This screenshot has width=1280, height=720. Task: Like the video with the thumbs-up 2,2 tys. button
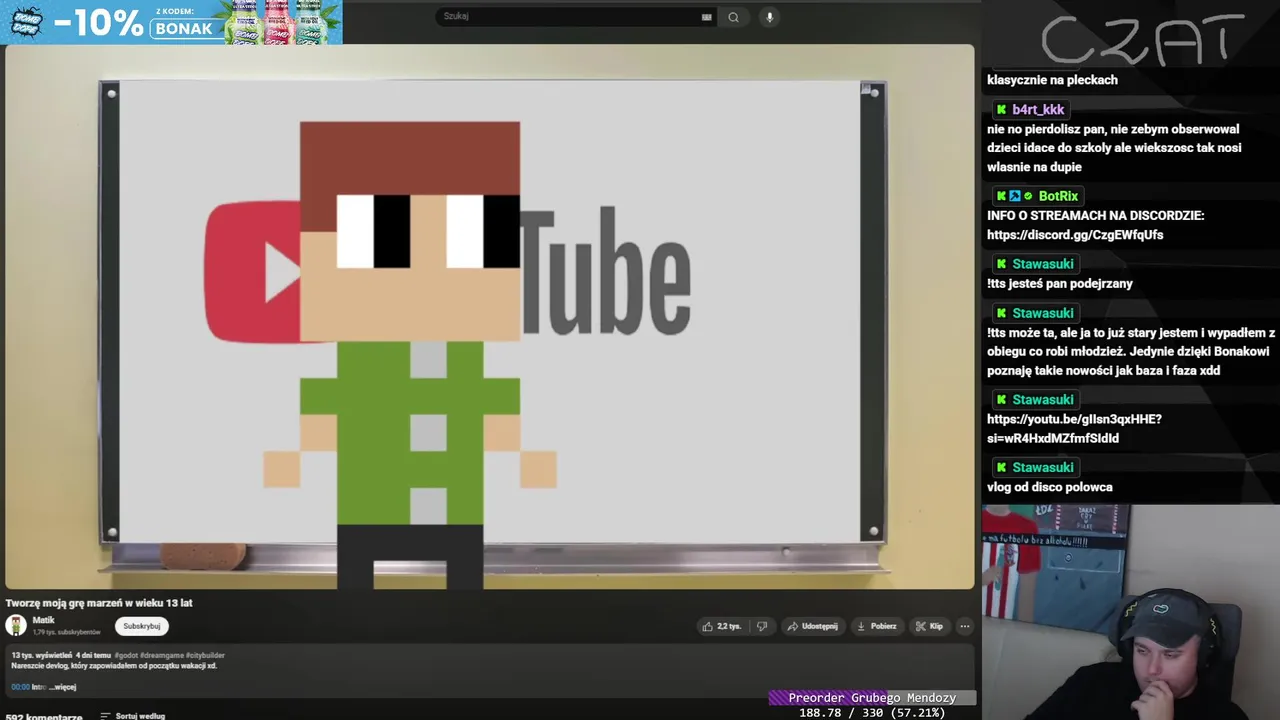722,626
